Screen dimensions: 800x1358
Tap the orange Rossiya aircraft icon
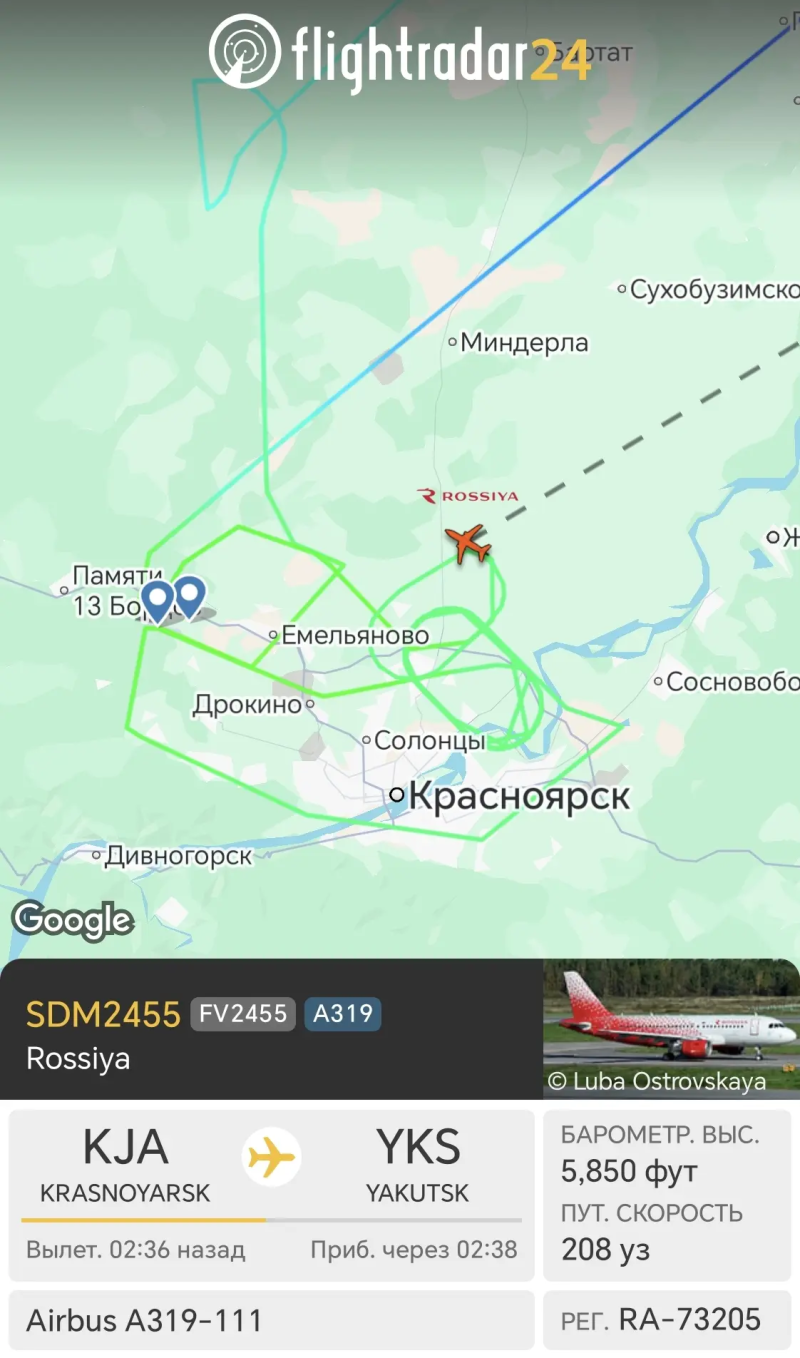pos(468,544)
